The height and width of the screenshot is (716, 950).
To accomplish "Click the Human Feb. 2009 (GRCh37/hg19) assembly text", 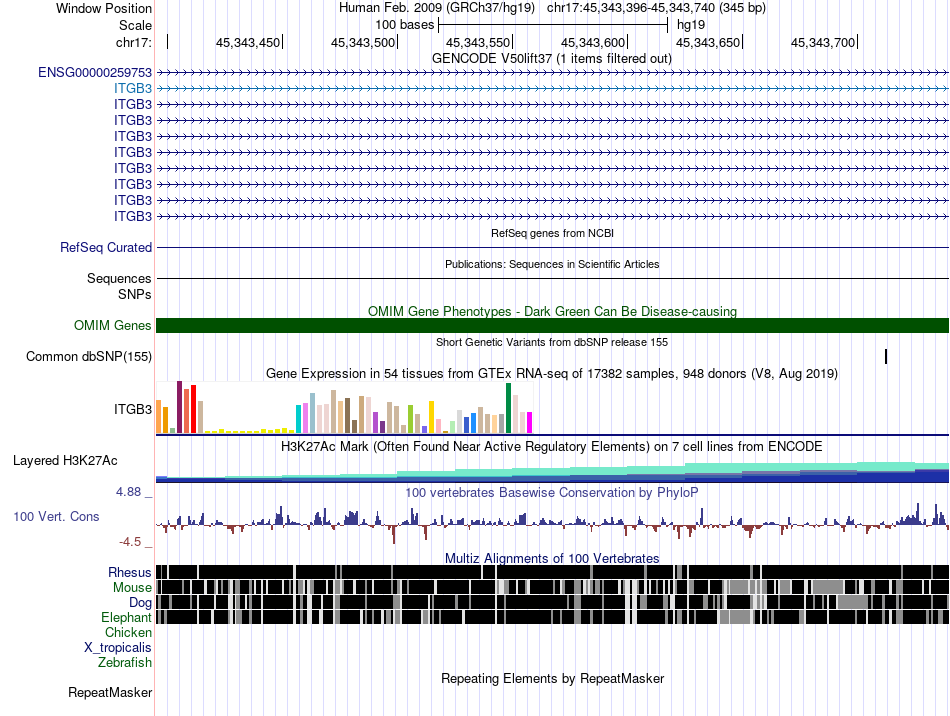I will (436, 8).
